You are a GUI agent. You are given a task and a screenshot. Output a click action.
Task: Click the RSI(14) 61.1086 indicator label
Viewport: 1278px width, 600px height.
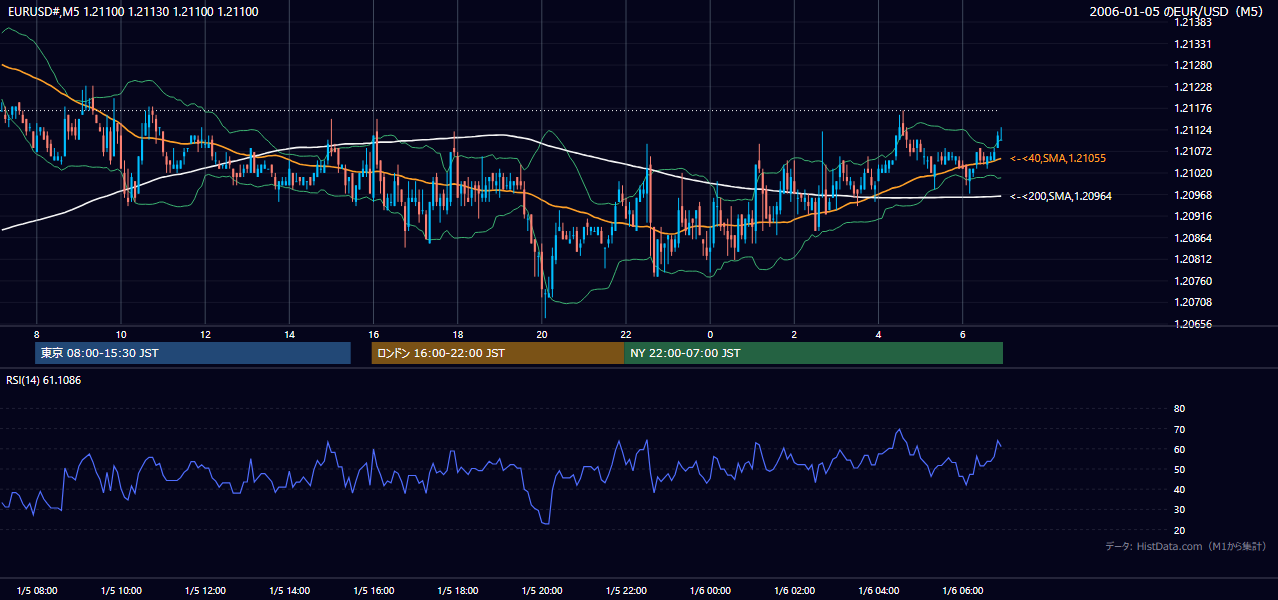(x=44, y=380)
